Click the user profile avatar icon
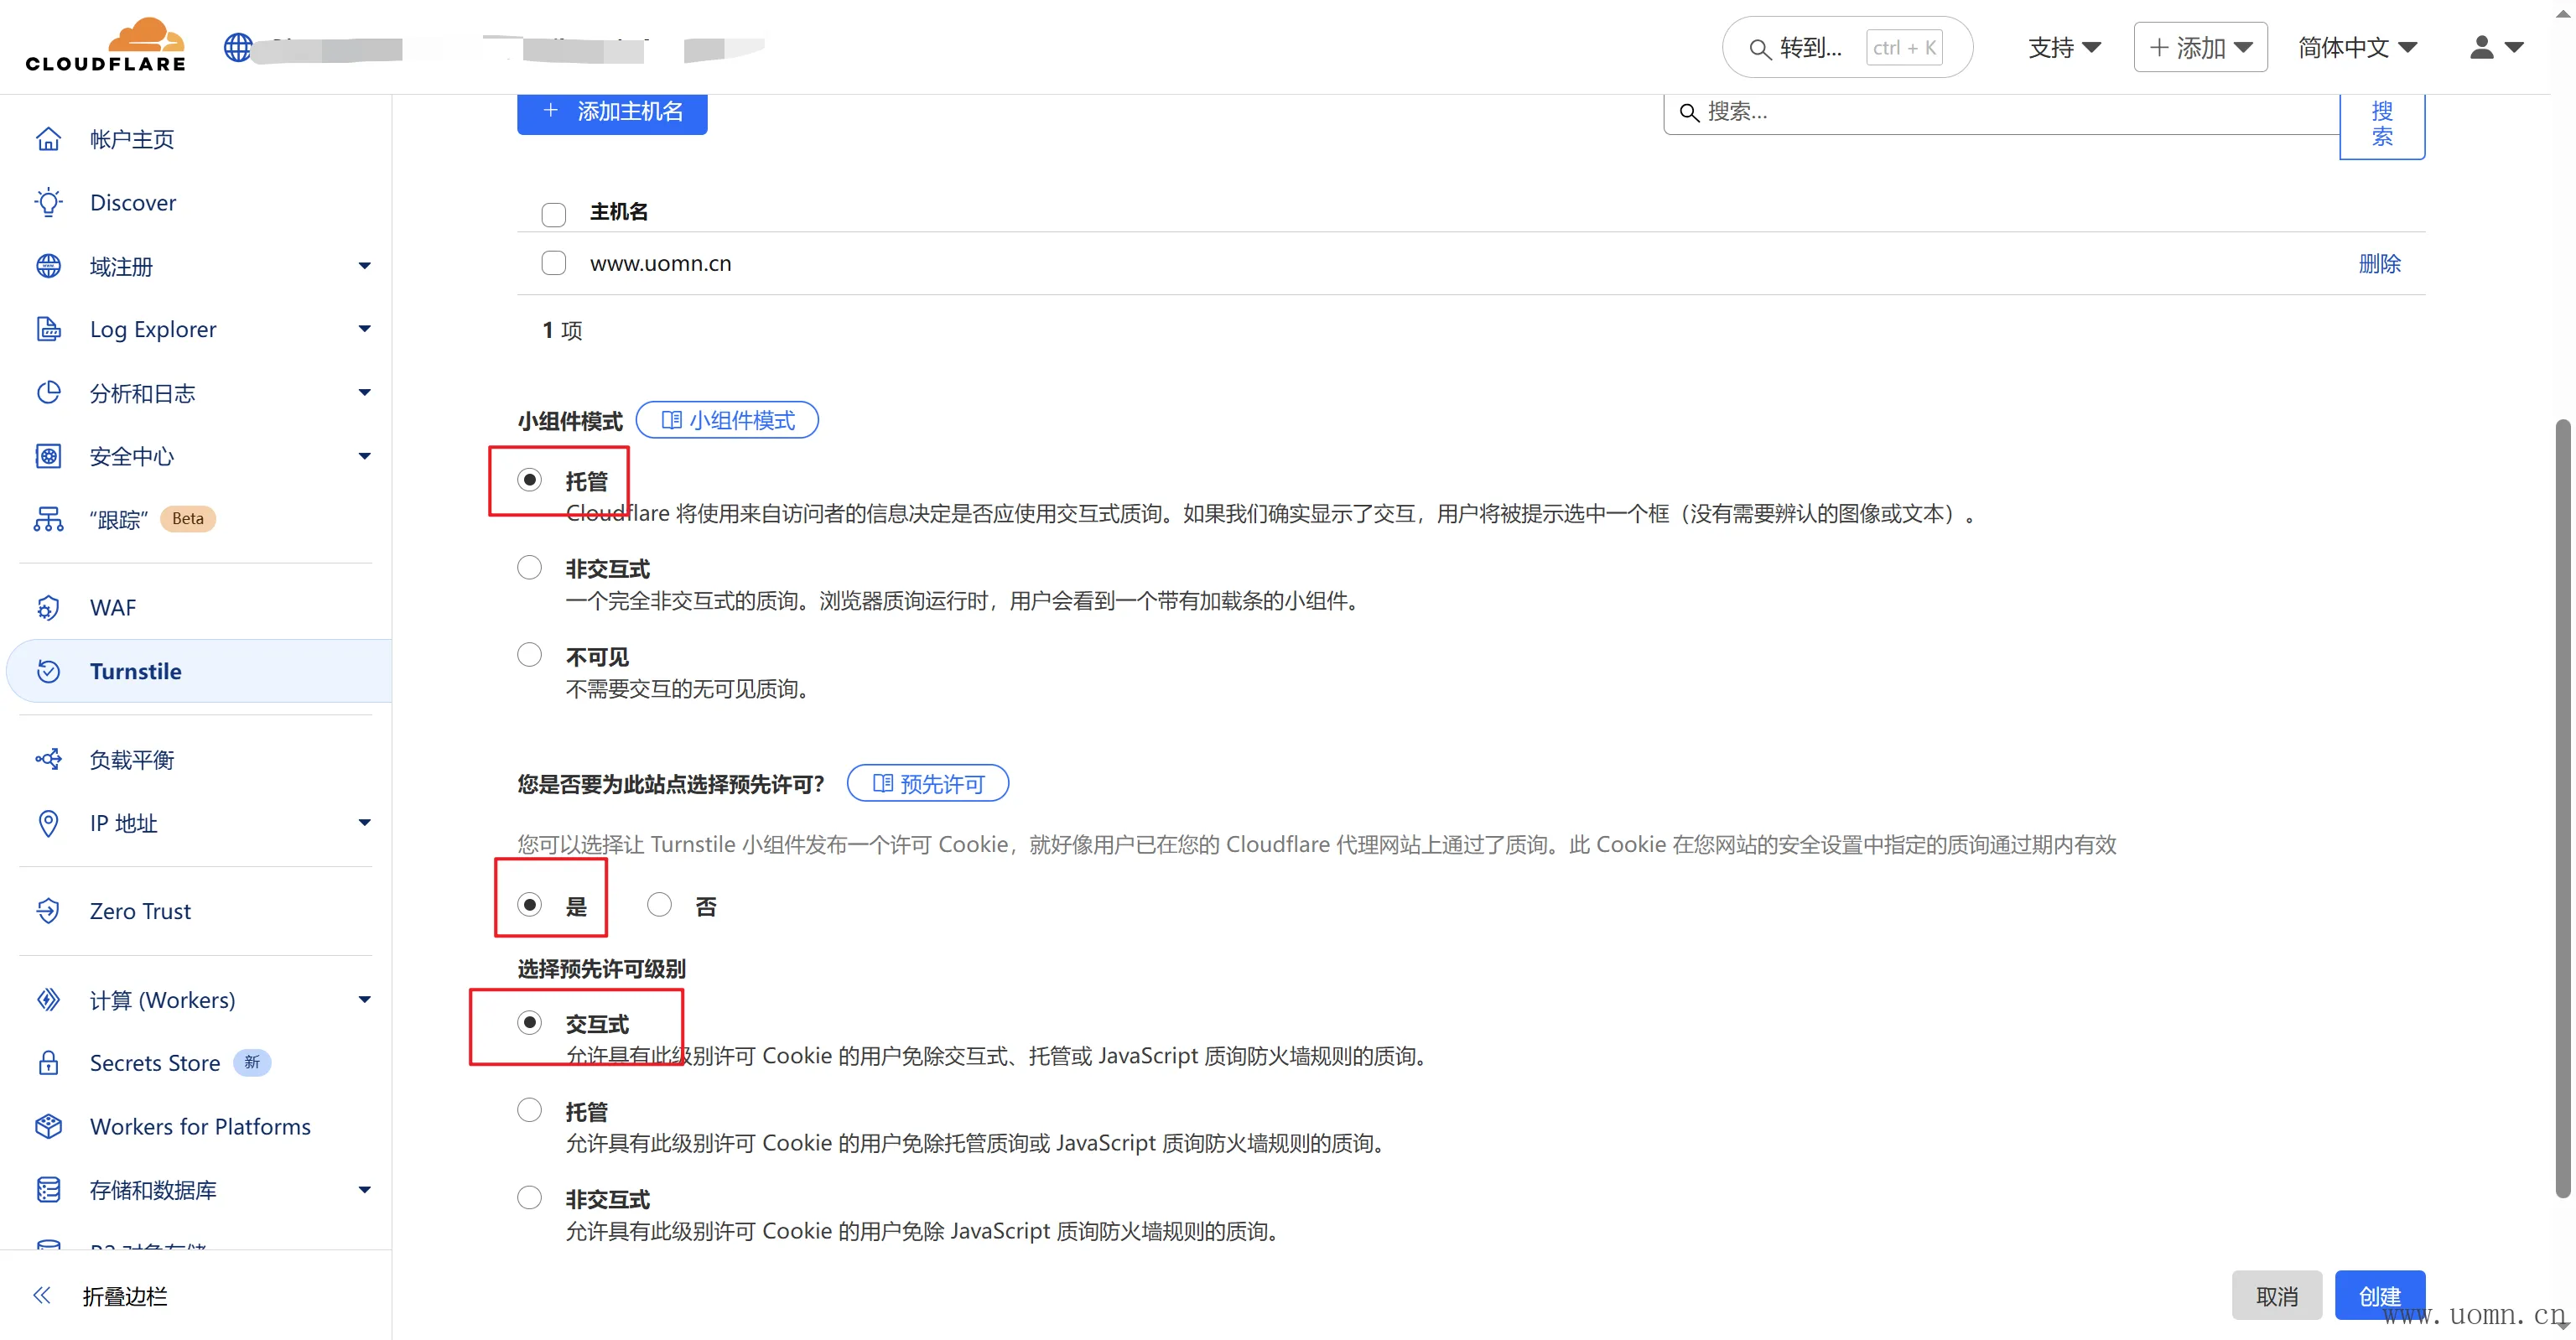Screen dimensions: 2576x1340 pyautogui.click(x=2481, y=47)
